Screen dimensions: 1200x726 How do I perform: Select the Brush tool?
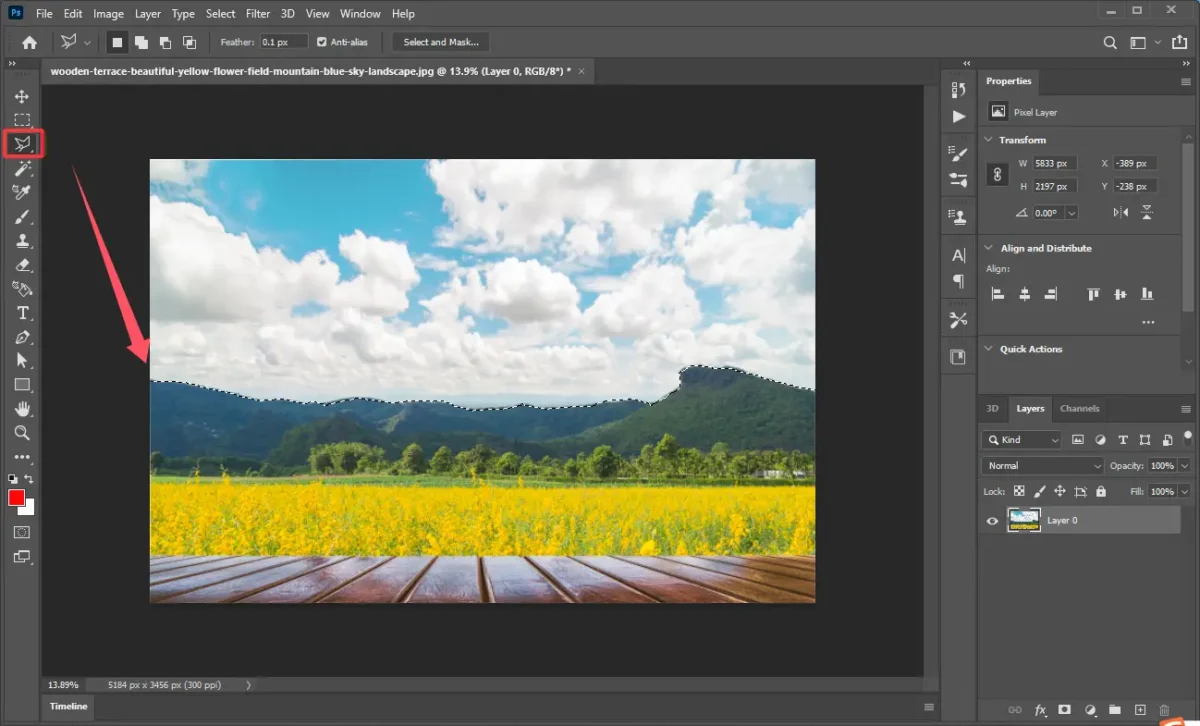pos(21,217)
